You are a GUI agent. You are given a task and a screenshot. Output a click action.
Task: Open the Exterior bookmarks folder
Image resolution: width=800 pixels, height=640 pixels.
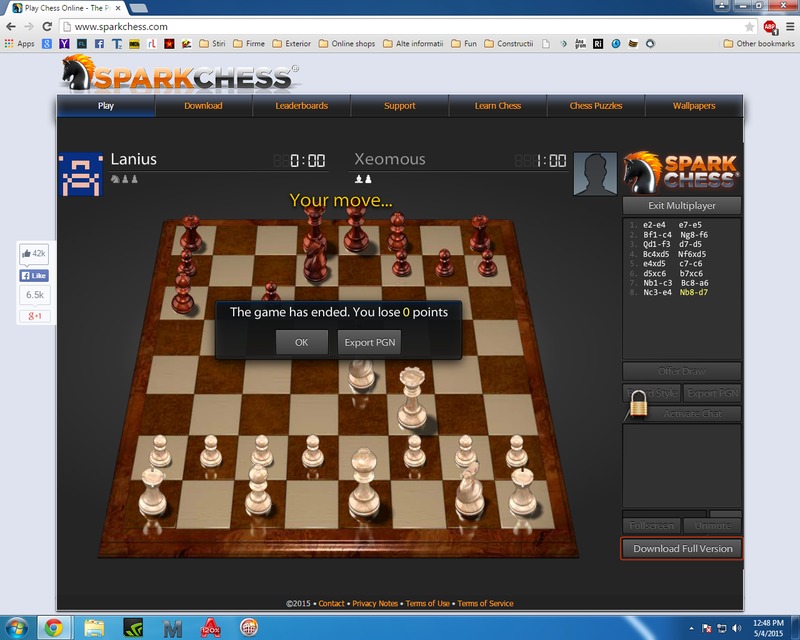(292, 43)
